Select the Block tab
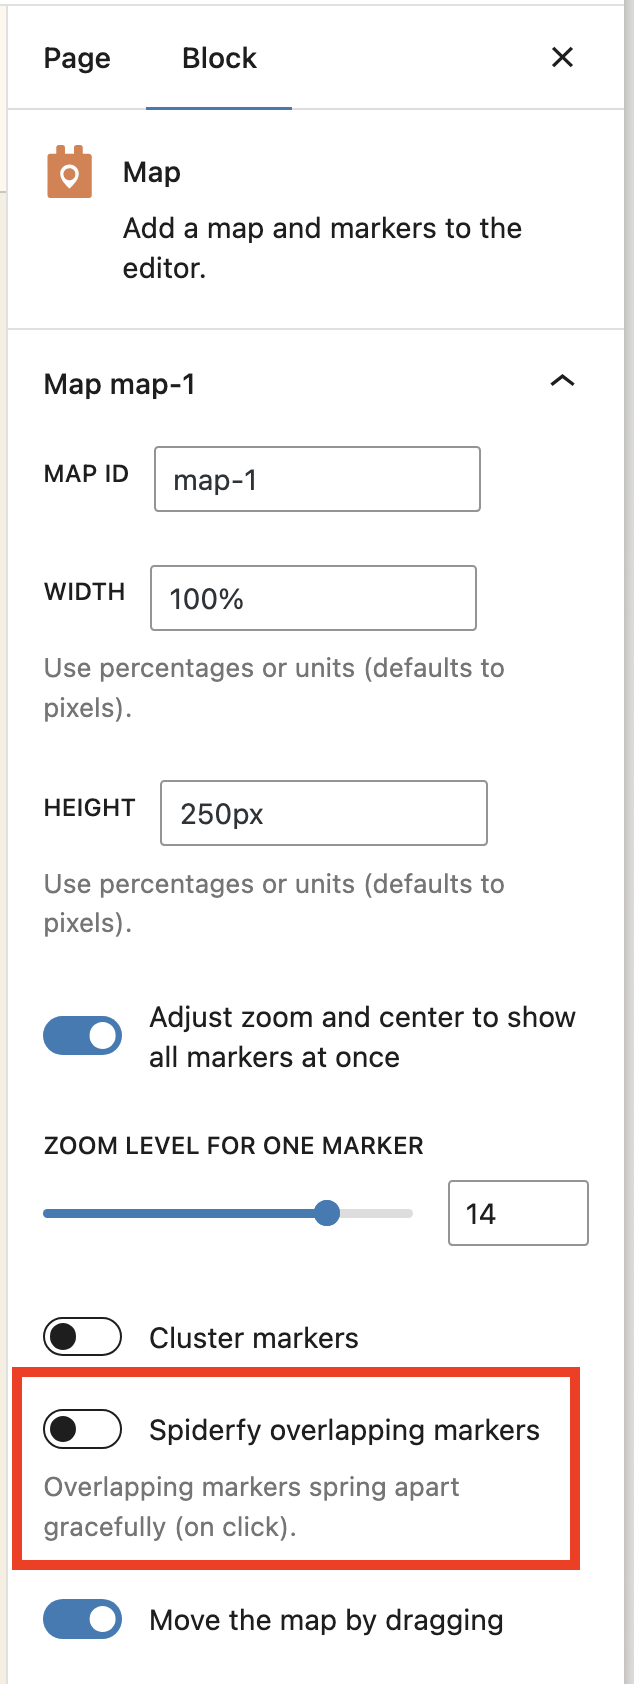 (x=219, y=58)
